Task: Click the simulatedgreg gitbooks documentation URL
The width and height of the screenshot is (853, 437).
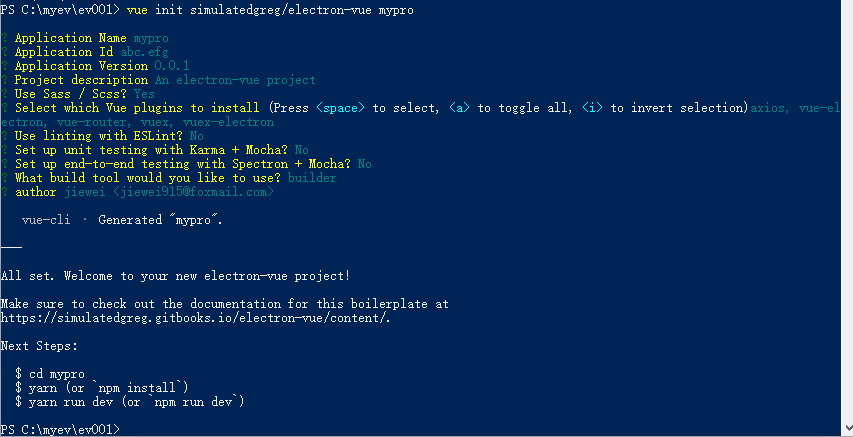Action: [x=196, y=317]
